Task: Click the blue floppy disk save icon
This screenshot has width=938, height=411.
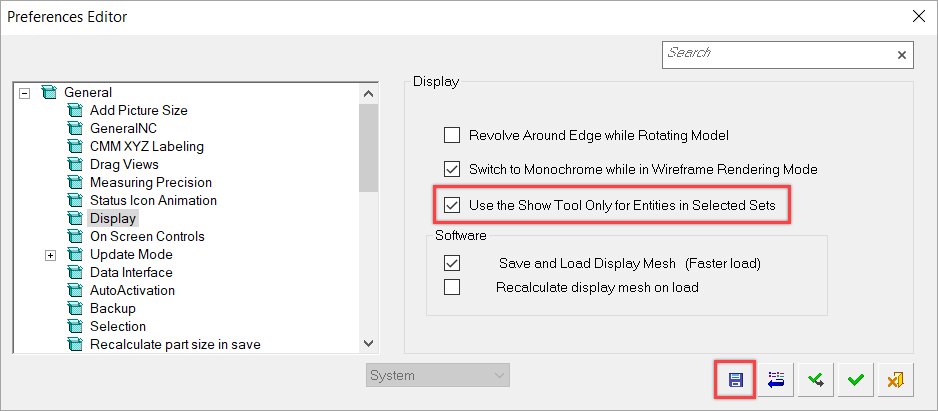Action: click(735, 379)
